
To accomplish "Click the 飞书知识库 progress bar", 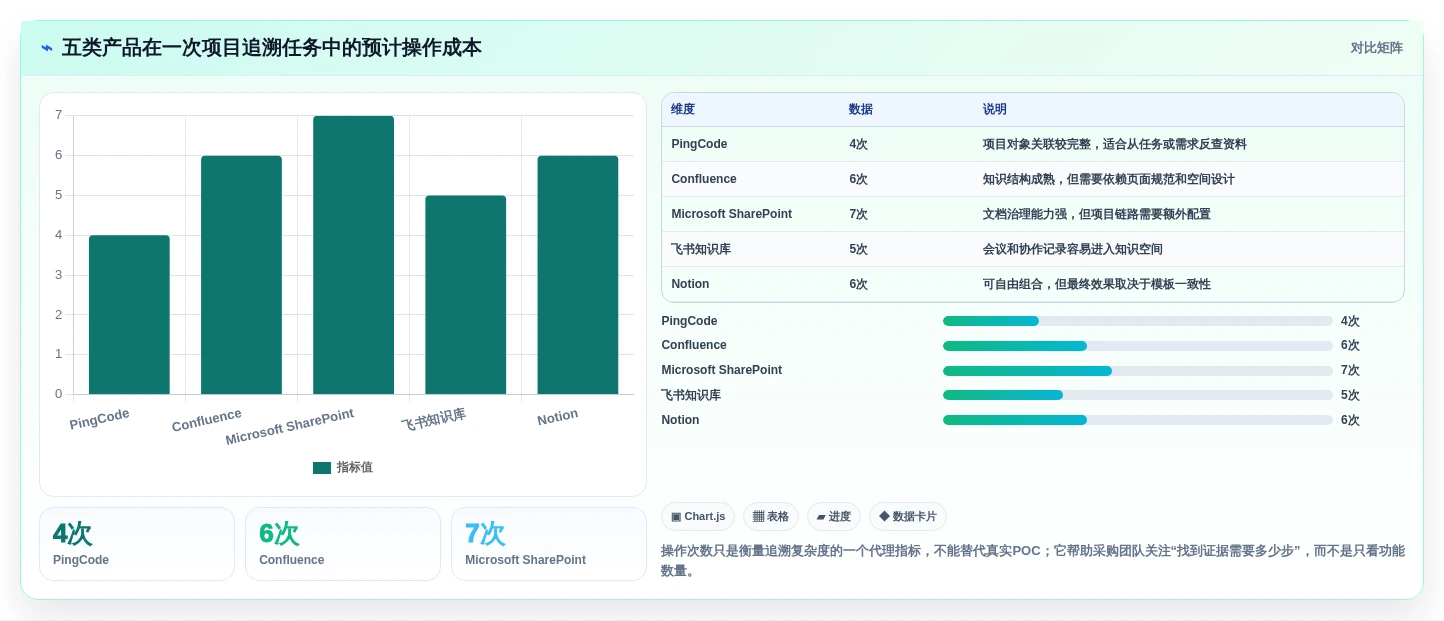I will tap(1137, 395).
